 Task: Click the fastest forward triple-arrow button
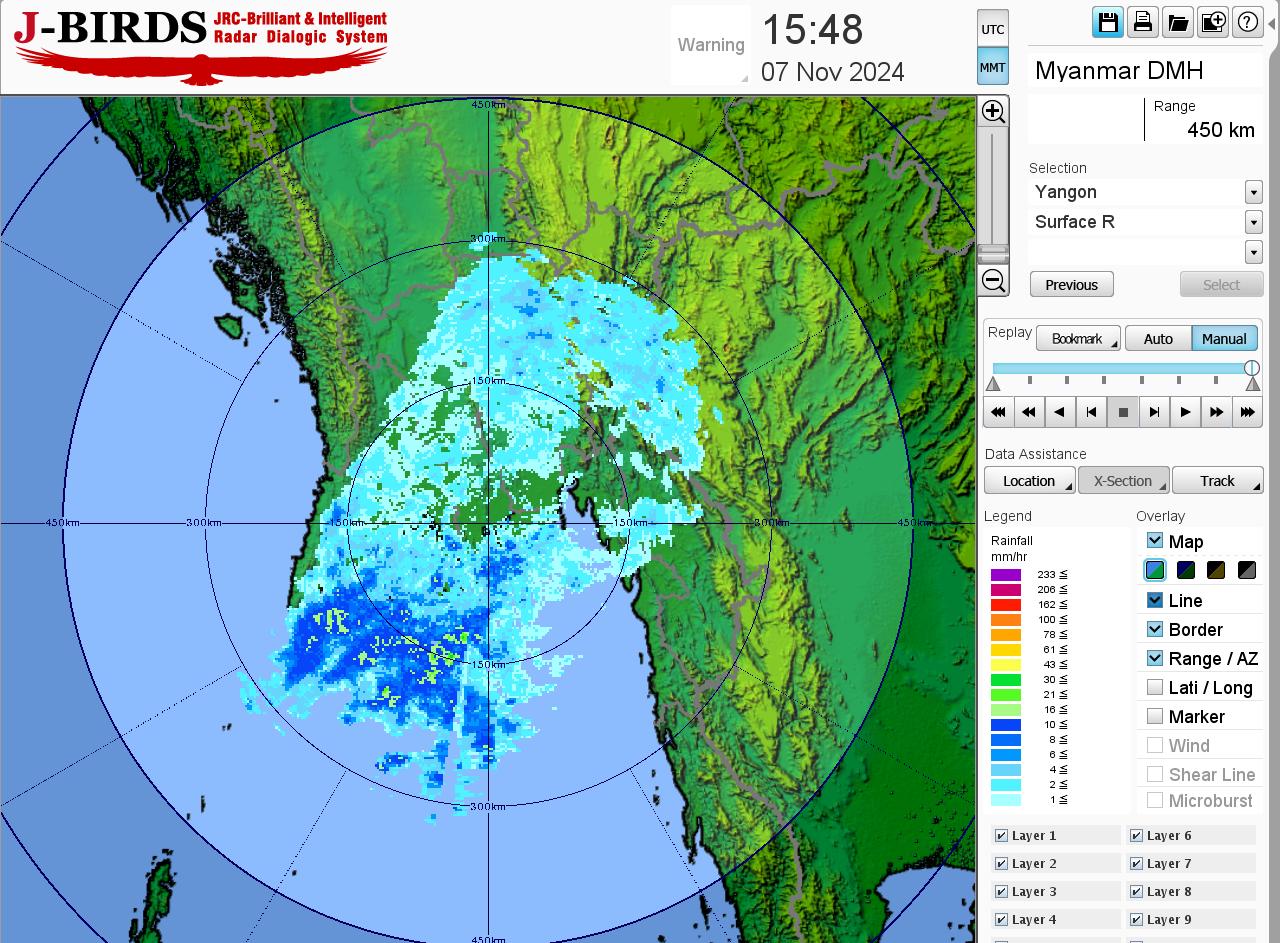click(1247, 412)
